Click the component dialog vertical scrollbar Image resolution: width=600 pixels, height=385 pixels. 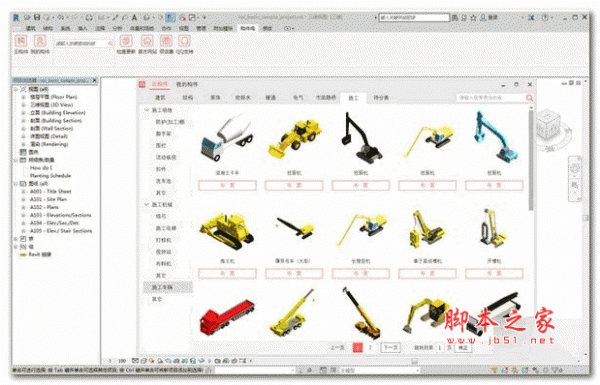(x=531, y=159)
